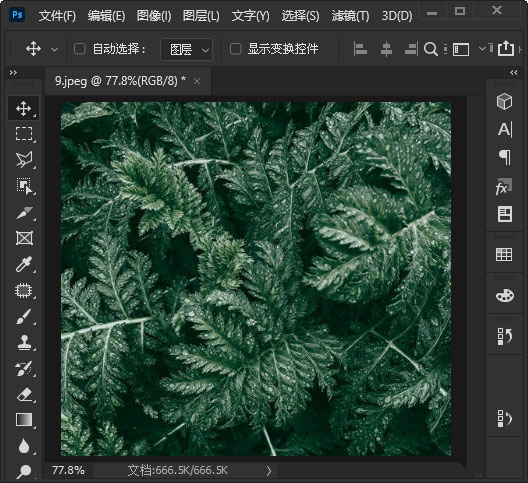Open the Properties panel icon
This screenshot has width=528, height=483.
[504, 214]
